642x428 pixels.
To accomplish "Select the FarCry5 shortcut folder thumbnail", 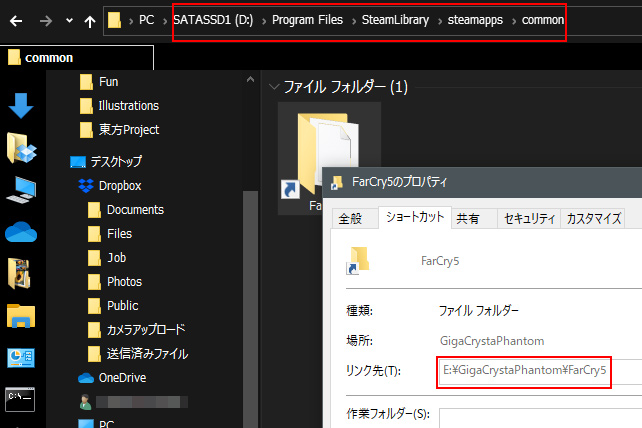I will pos(329,158).
